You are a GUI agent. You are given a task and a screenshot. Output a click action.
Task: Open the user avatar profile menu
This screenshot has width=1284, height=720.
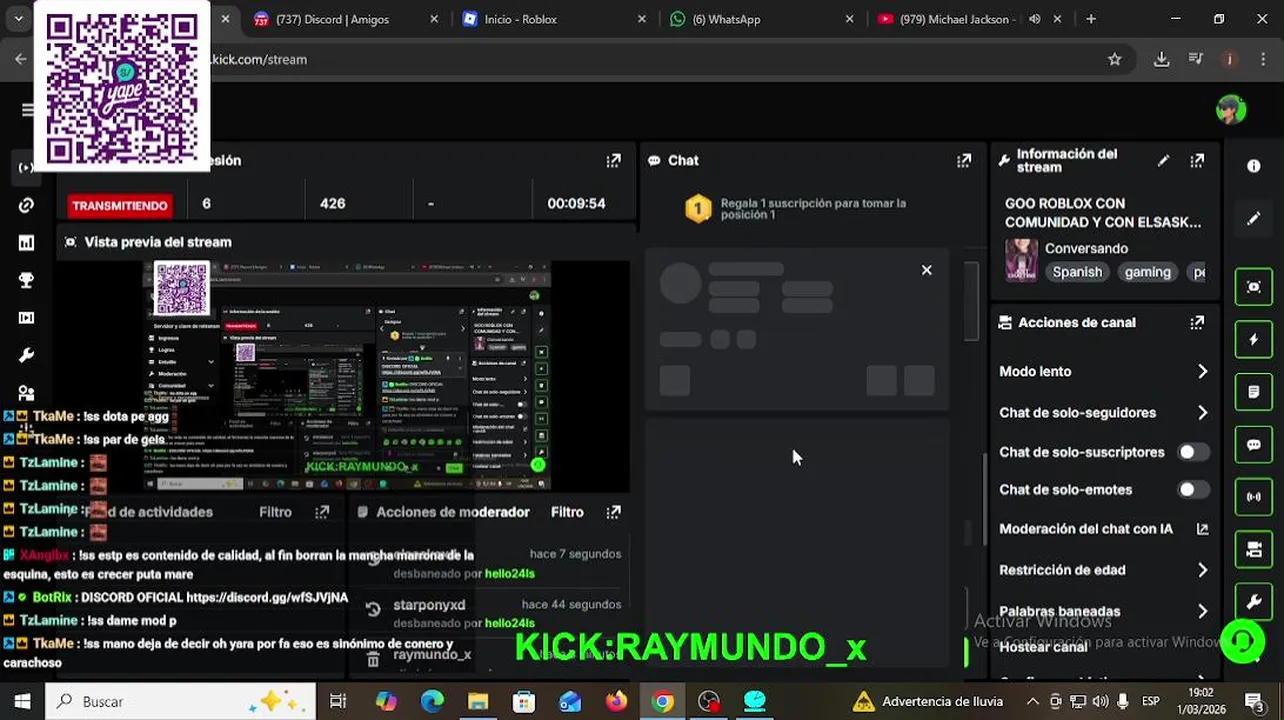click(1231, 109)
